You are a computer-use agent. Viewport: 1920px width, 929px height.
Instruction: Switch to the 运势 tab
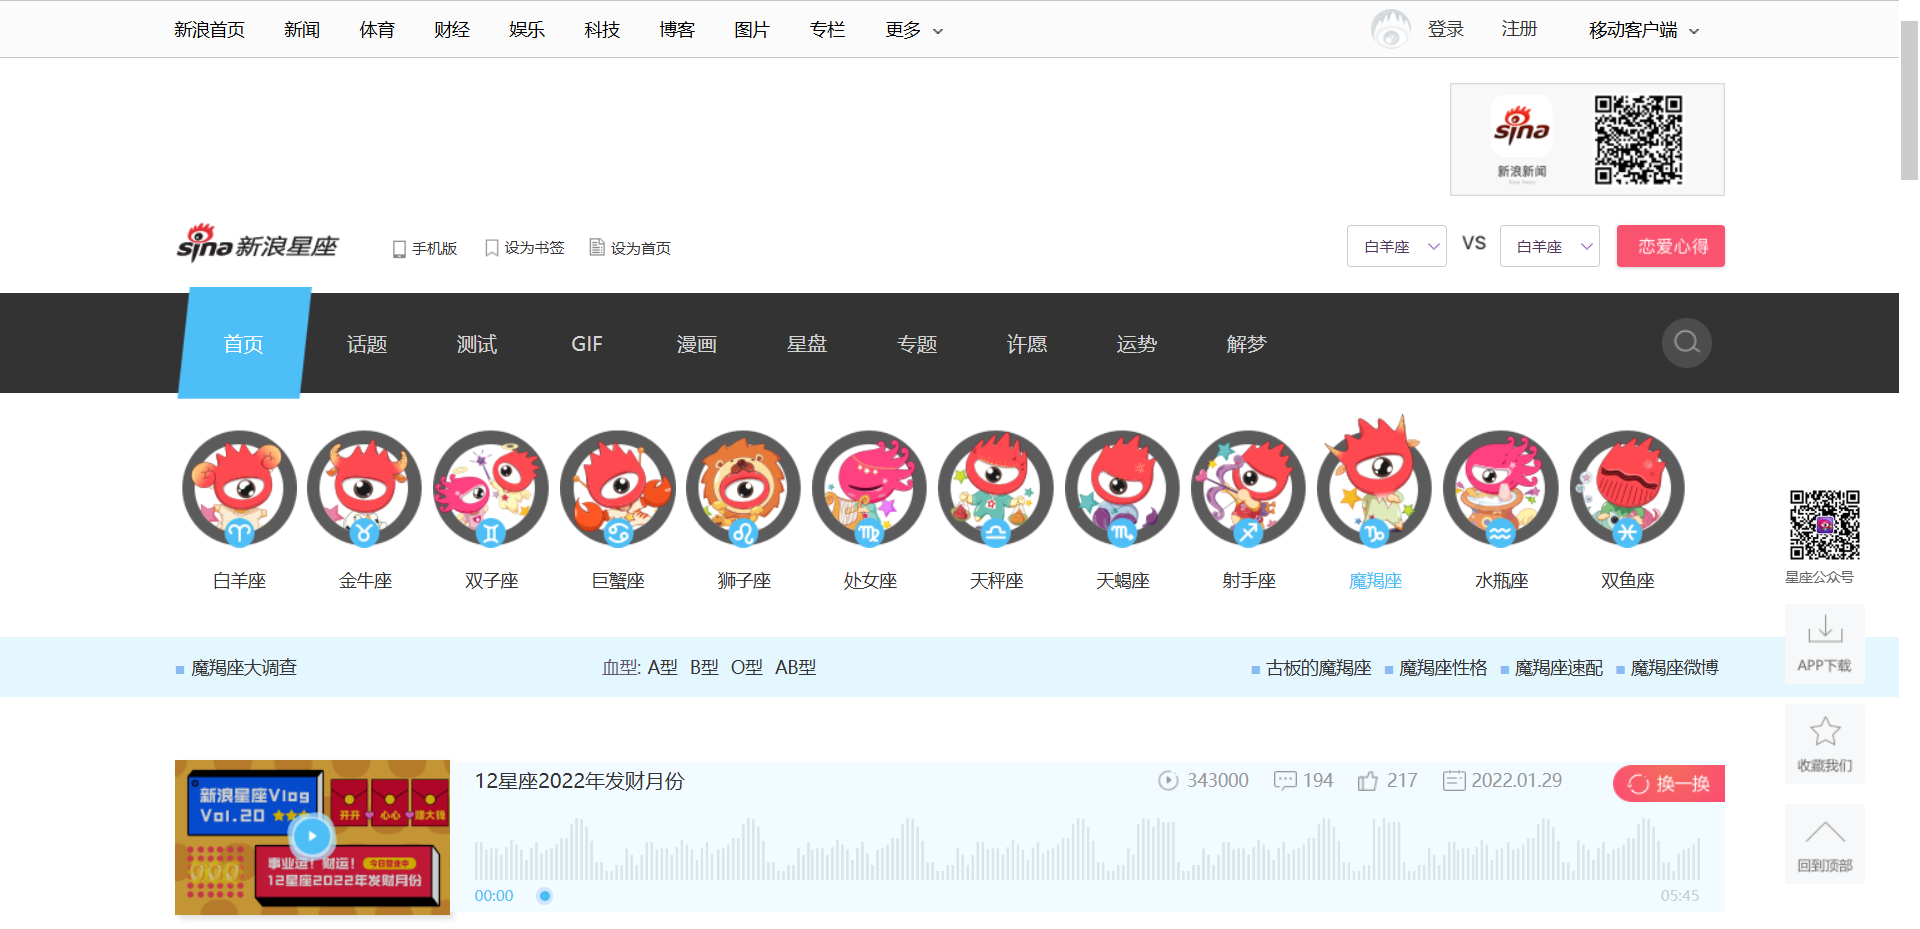(1136, 343)
